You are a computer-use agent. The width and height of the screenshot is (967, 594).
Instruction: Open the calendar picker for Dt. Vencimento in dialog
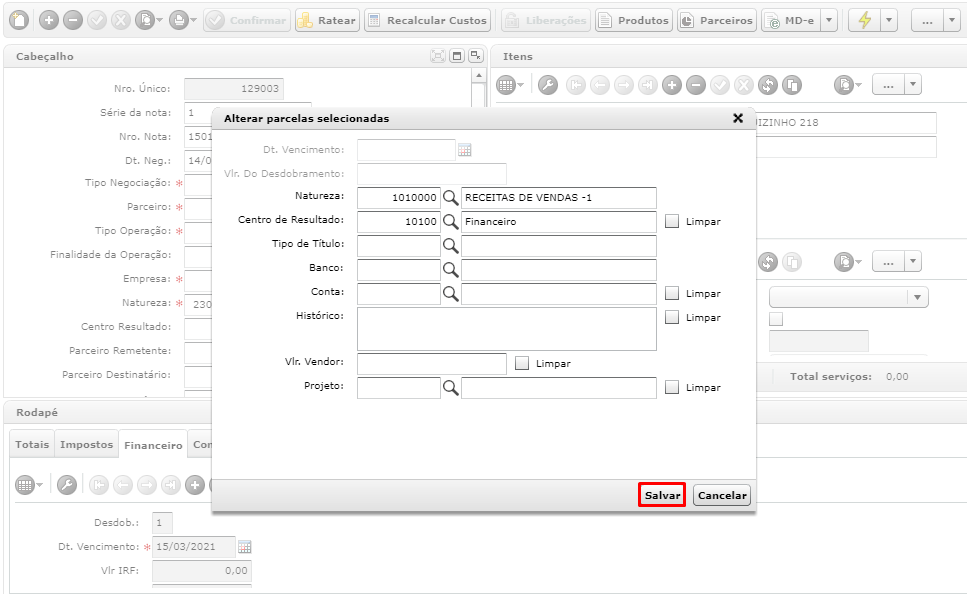(464, 150)
